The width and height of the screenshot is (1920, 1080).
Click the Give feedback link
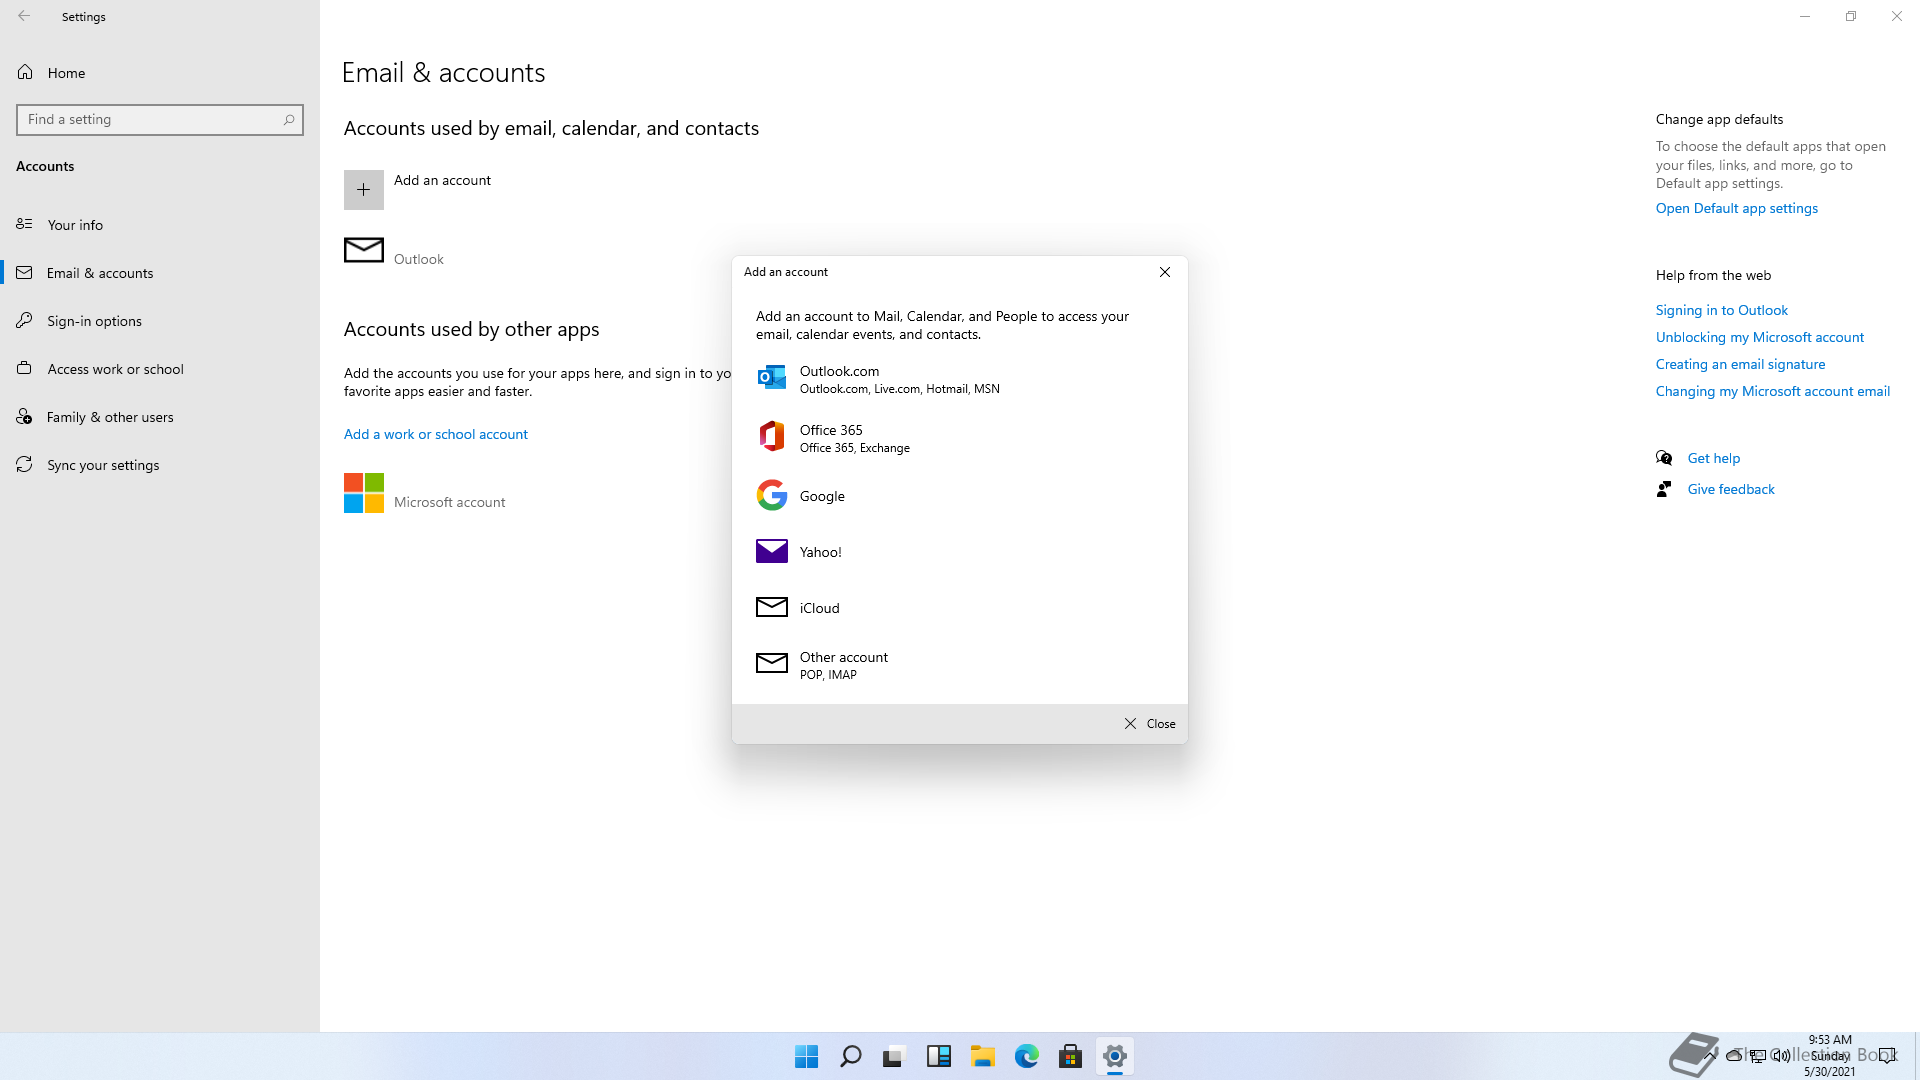(x=1731, y=489)
